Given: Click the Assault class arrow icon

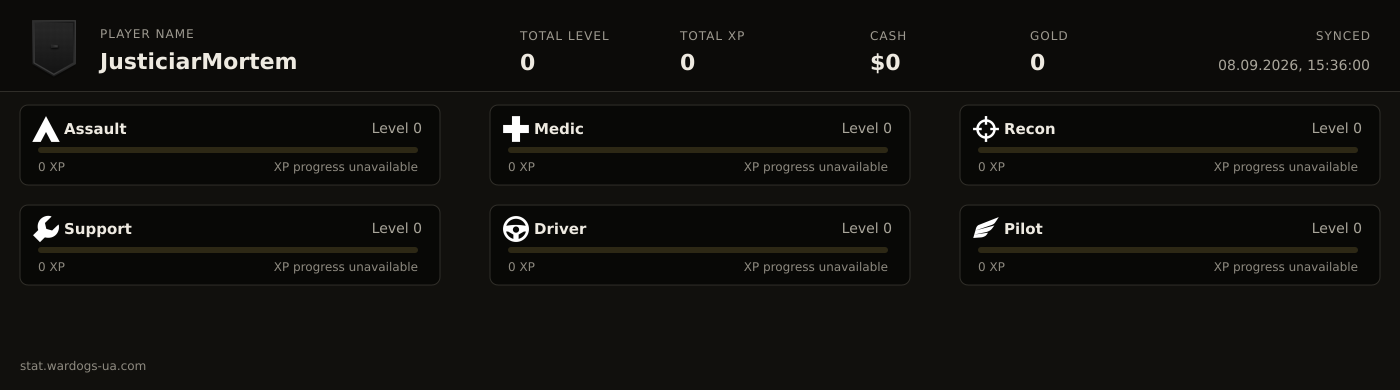Looking at the screenshot, I should tap(46, 129).
